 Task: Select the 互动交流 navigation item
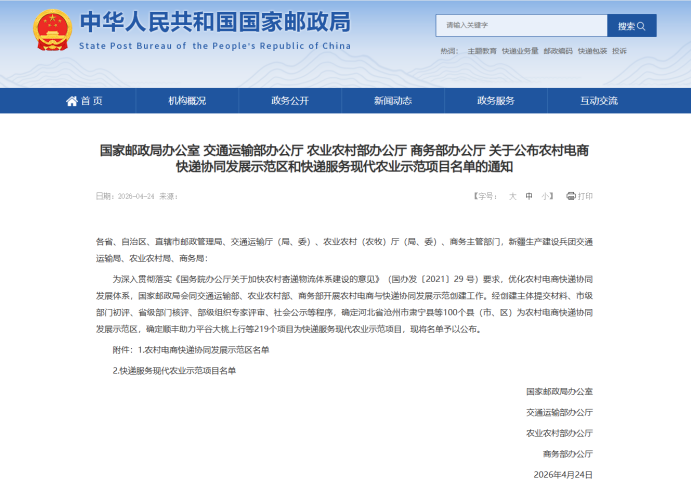click(x=599, y=101)
